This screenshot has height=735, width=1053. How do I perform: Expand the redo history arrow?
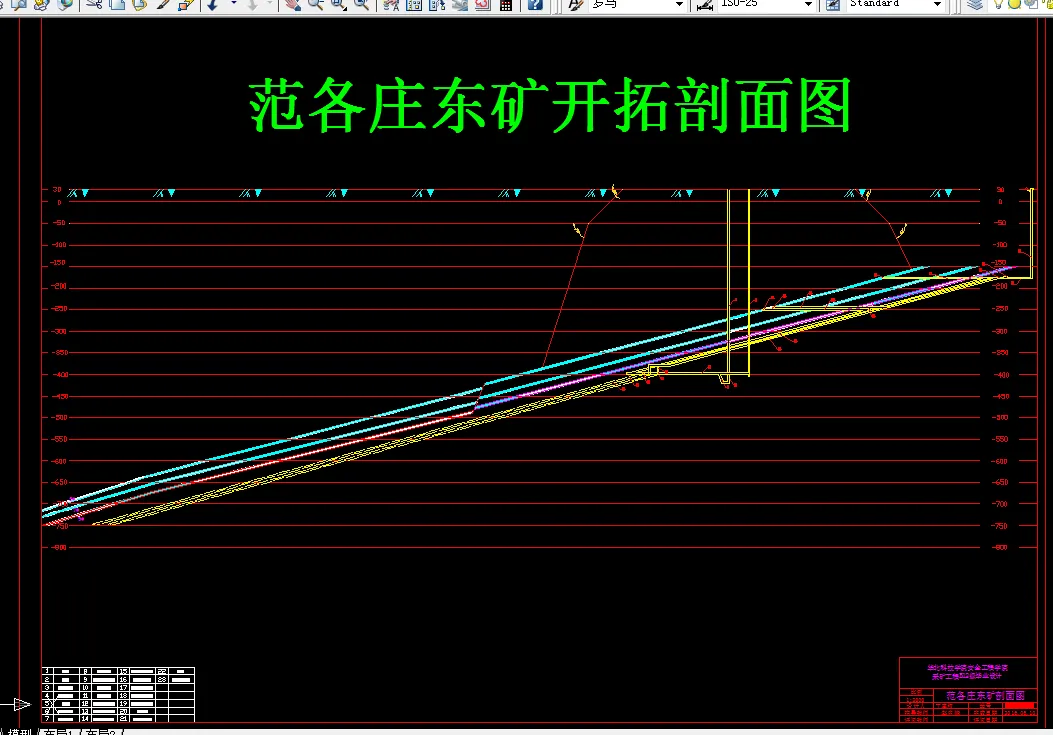pos(269,5)
